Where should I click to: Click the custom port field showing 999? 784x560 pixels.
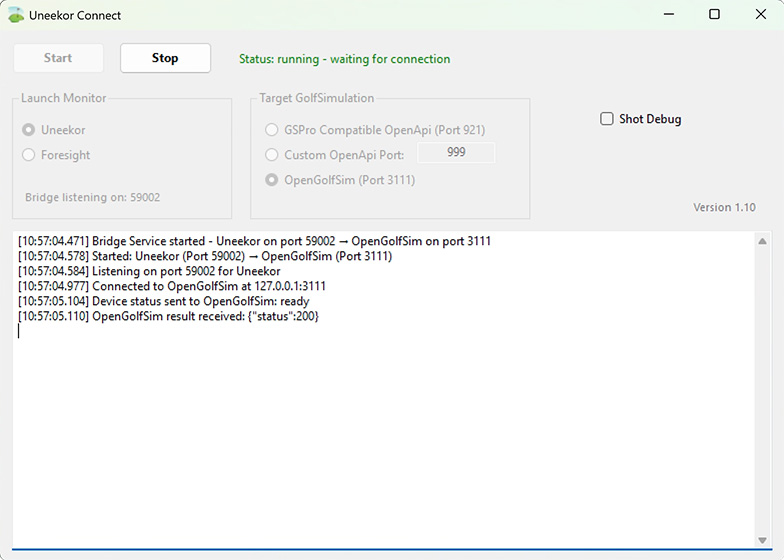pos(455,153)
